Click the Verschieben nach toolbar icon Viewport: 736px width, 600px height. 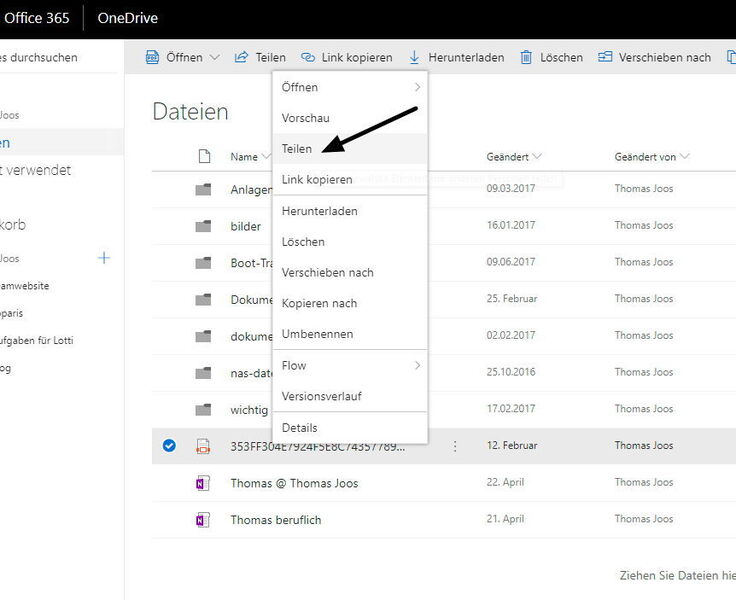click(605, 58)
